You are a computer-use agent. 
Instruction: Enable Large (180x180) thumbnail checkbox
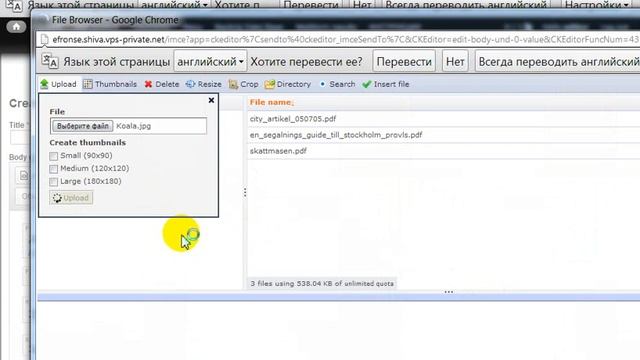coord(53,181)
